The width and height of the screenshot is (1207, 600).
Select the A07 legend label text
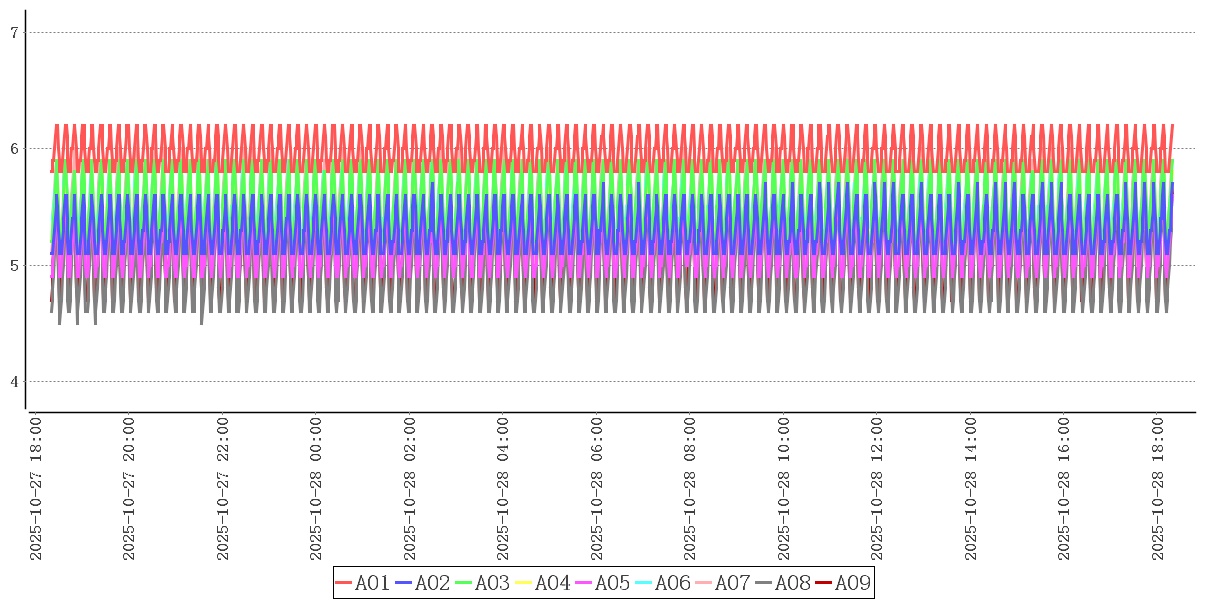pyautogui.click(x=732, y=583)
